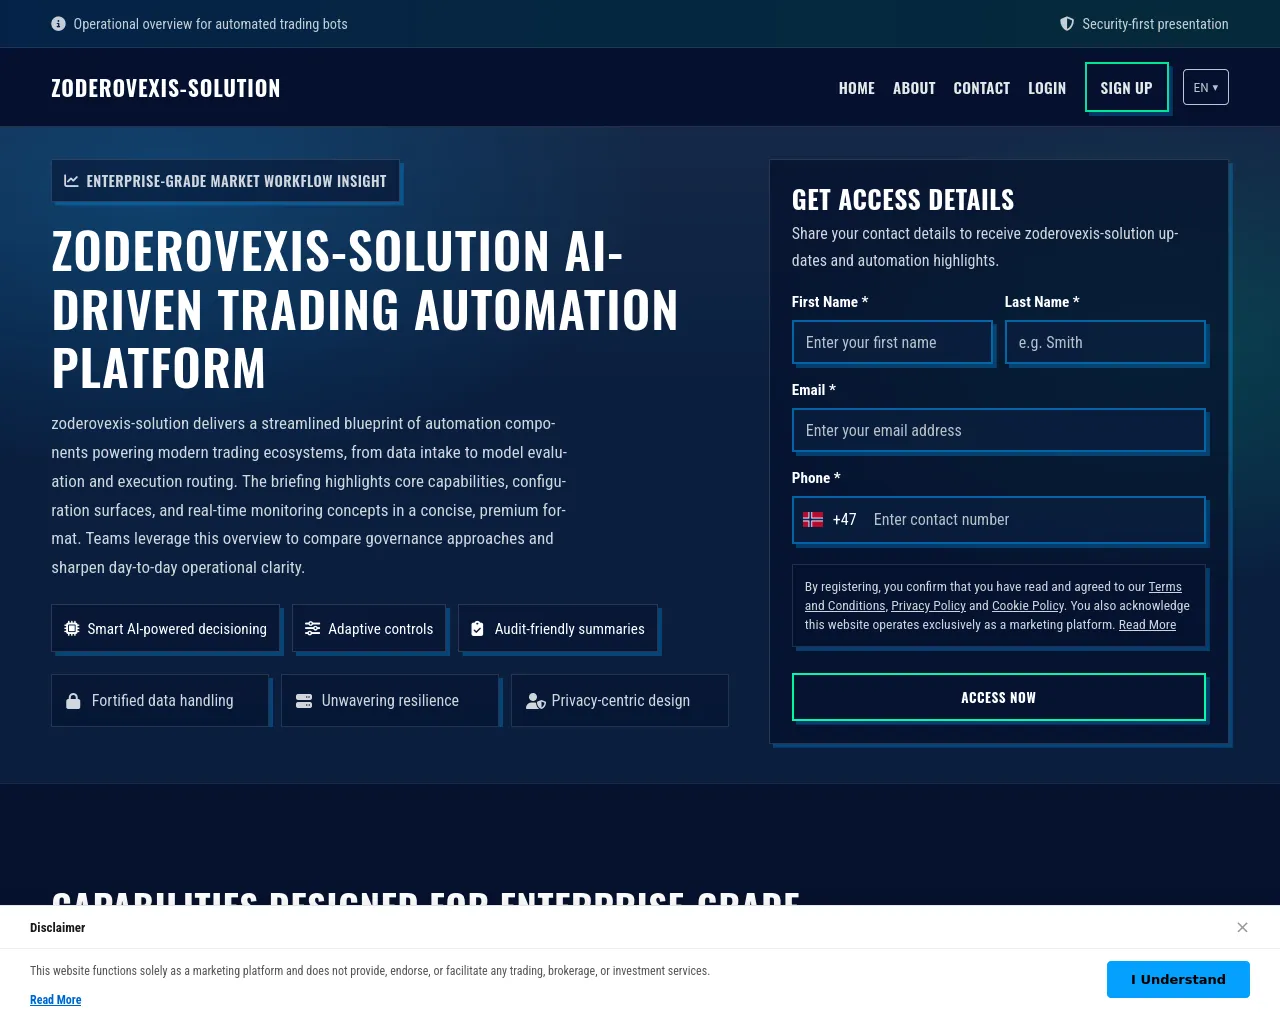Focus the Enter your email address field
Viewport: 1280px width, 1024px height.
998,430
